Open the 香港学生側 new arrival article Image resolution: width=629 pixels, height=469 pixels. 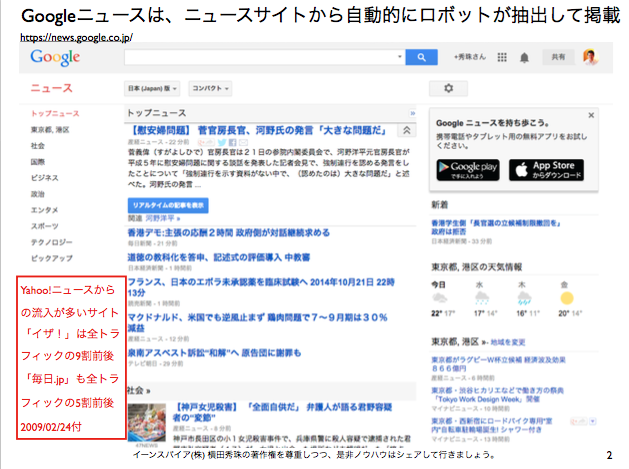click(496, 227)
